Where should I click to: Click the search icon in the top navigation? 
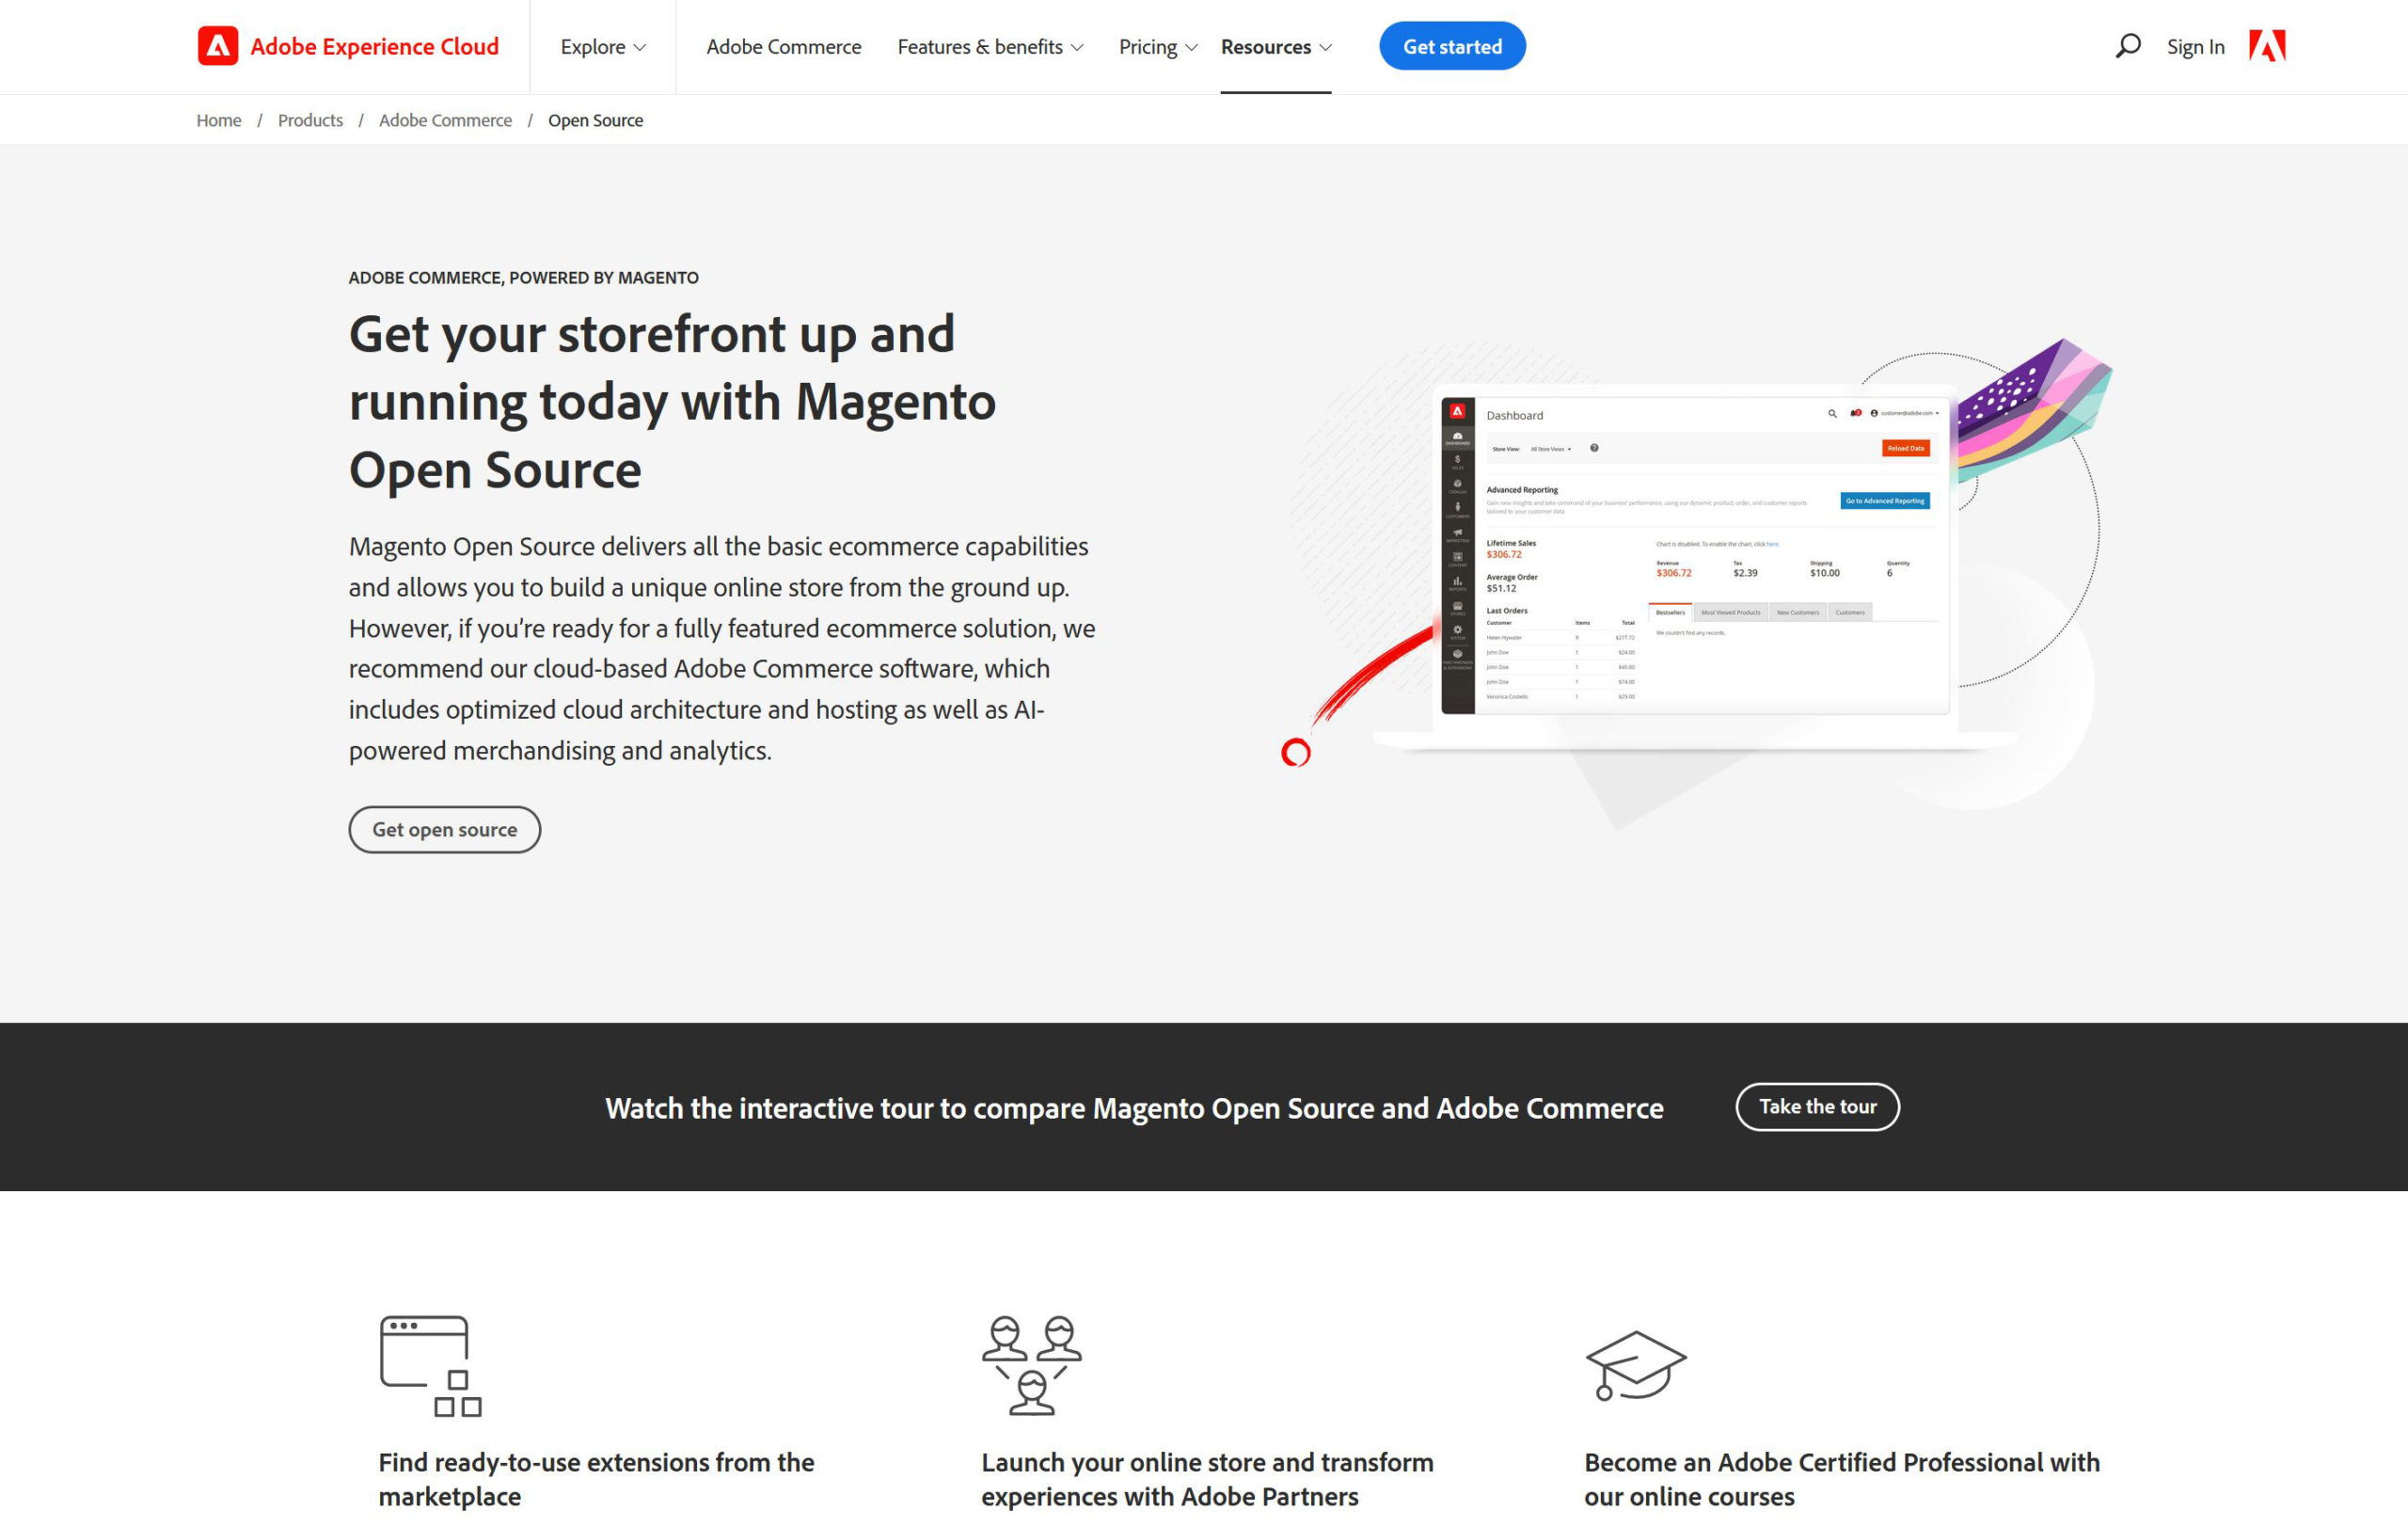pyautogui.click(x=2126, y=47)
